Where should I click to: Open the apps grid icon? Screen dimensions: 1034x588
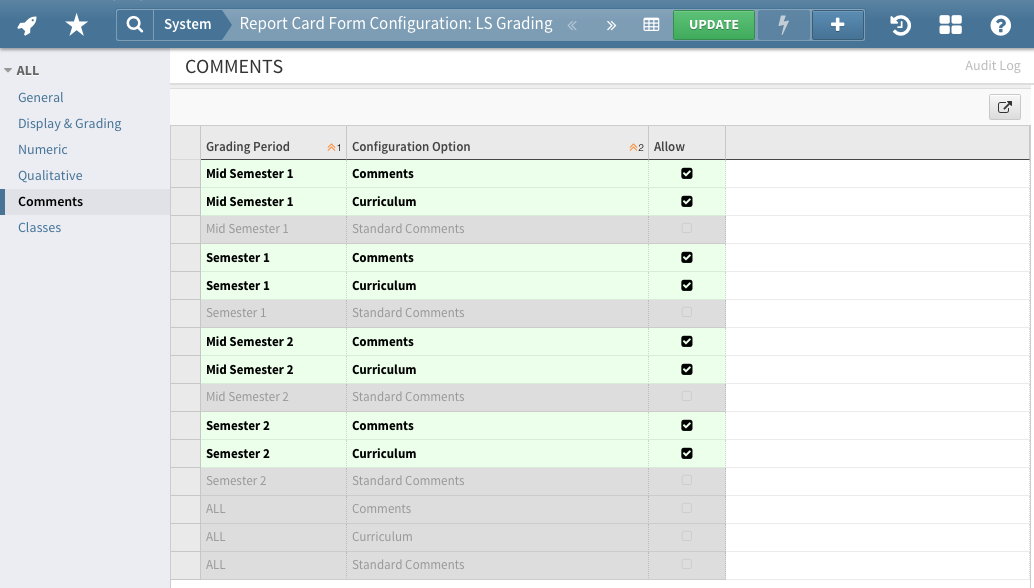tap(950, 24)
